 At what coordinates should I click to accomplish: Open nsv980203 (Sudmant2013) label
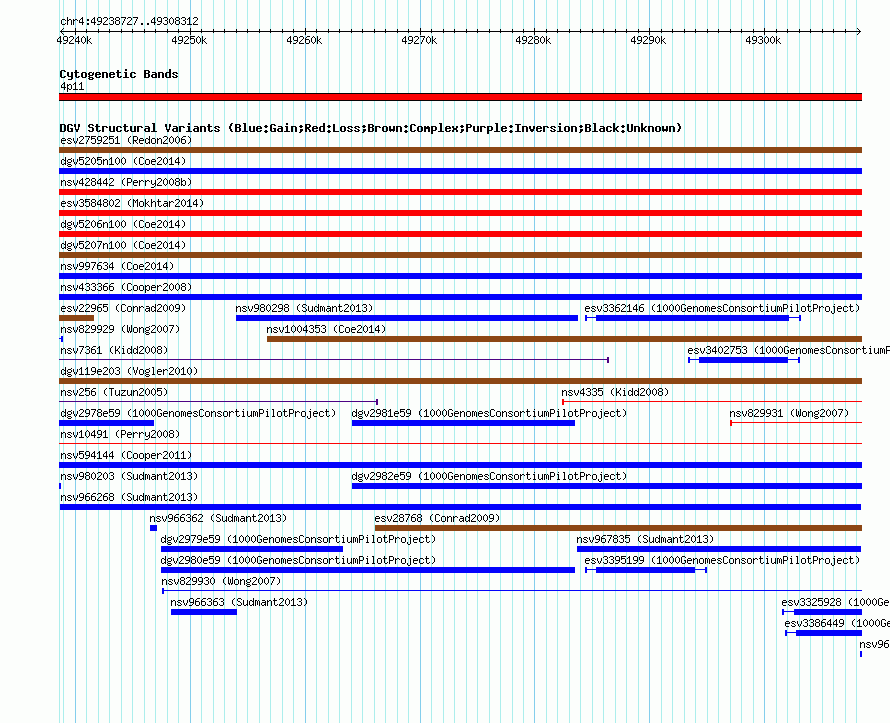tap(129, 476)
